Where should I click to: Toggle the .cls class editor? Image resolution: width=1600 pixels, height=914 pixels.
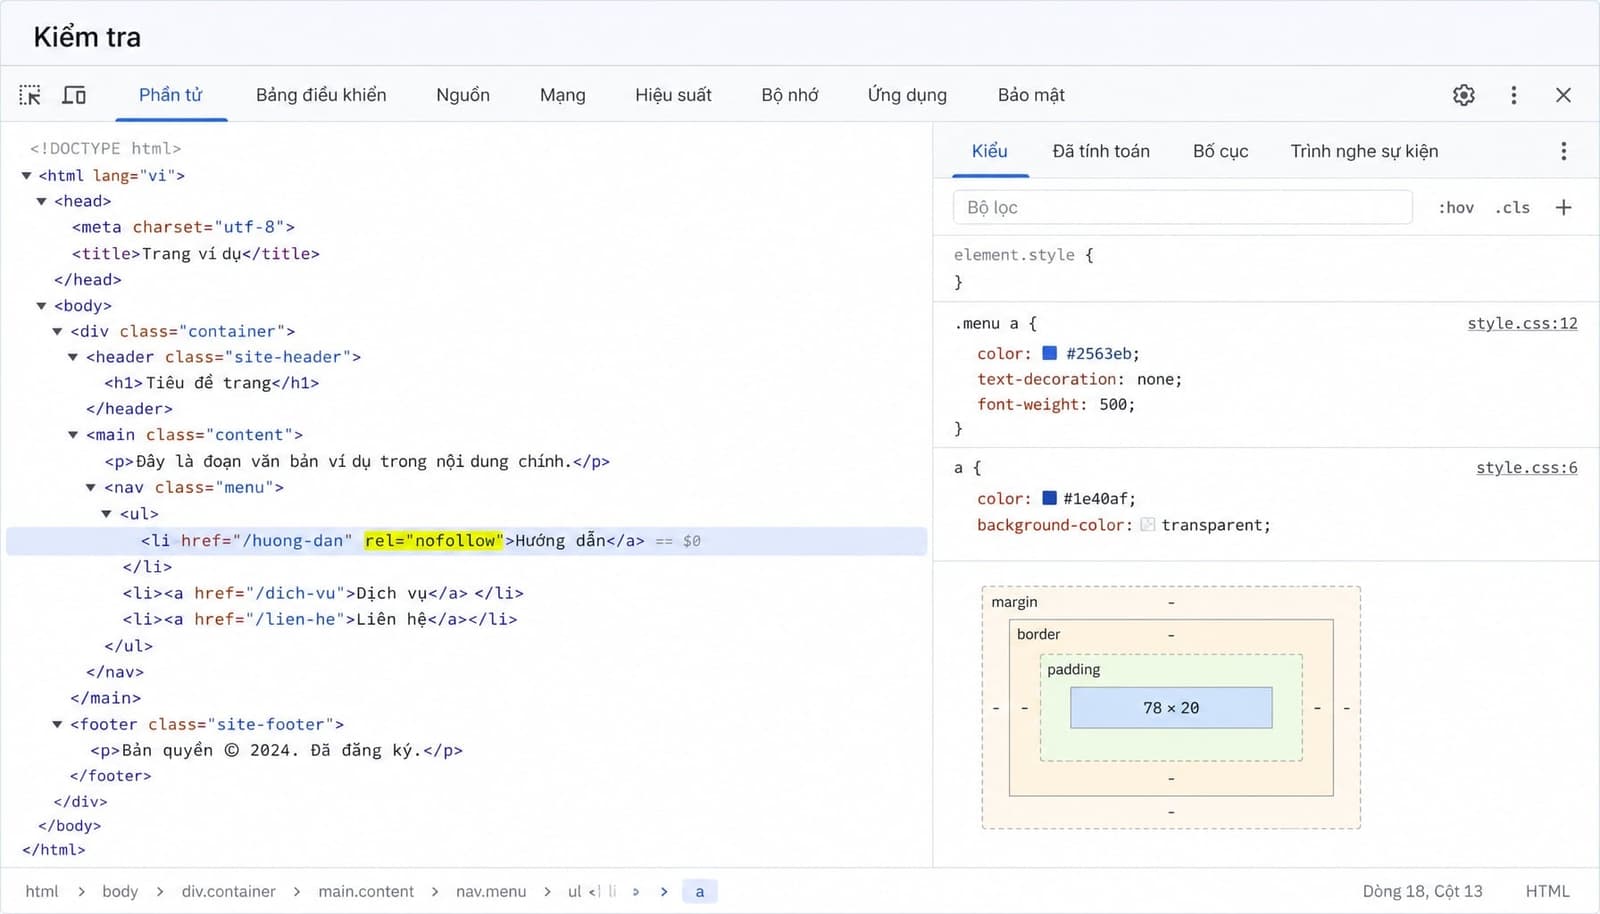tap(1512, 207)
